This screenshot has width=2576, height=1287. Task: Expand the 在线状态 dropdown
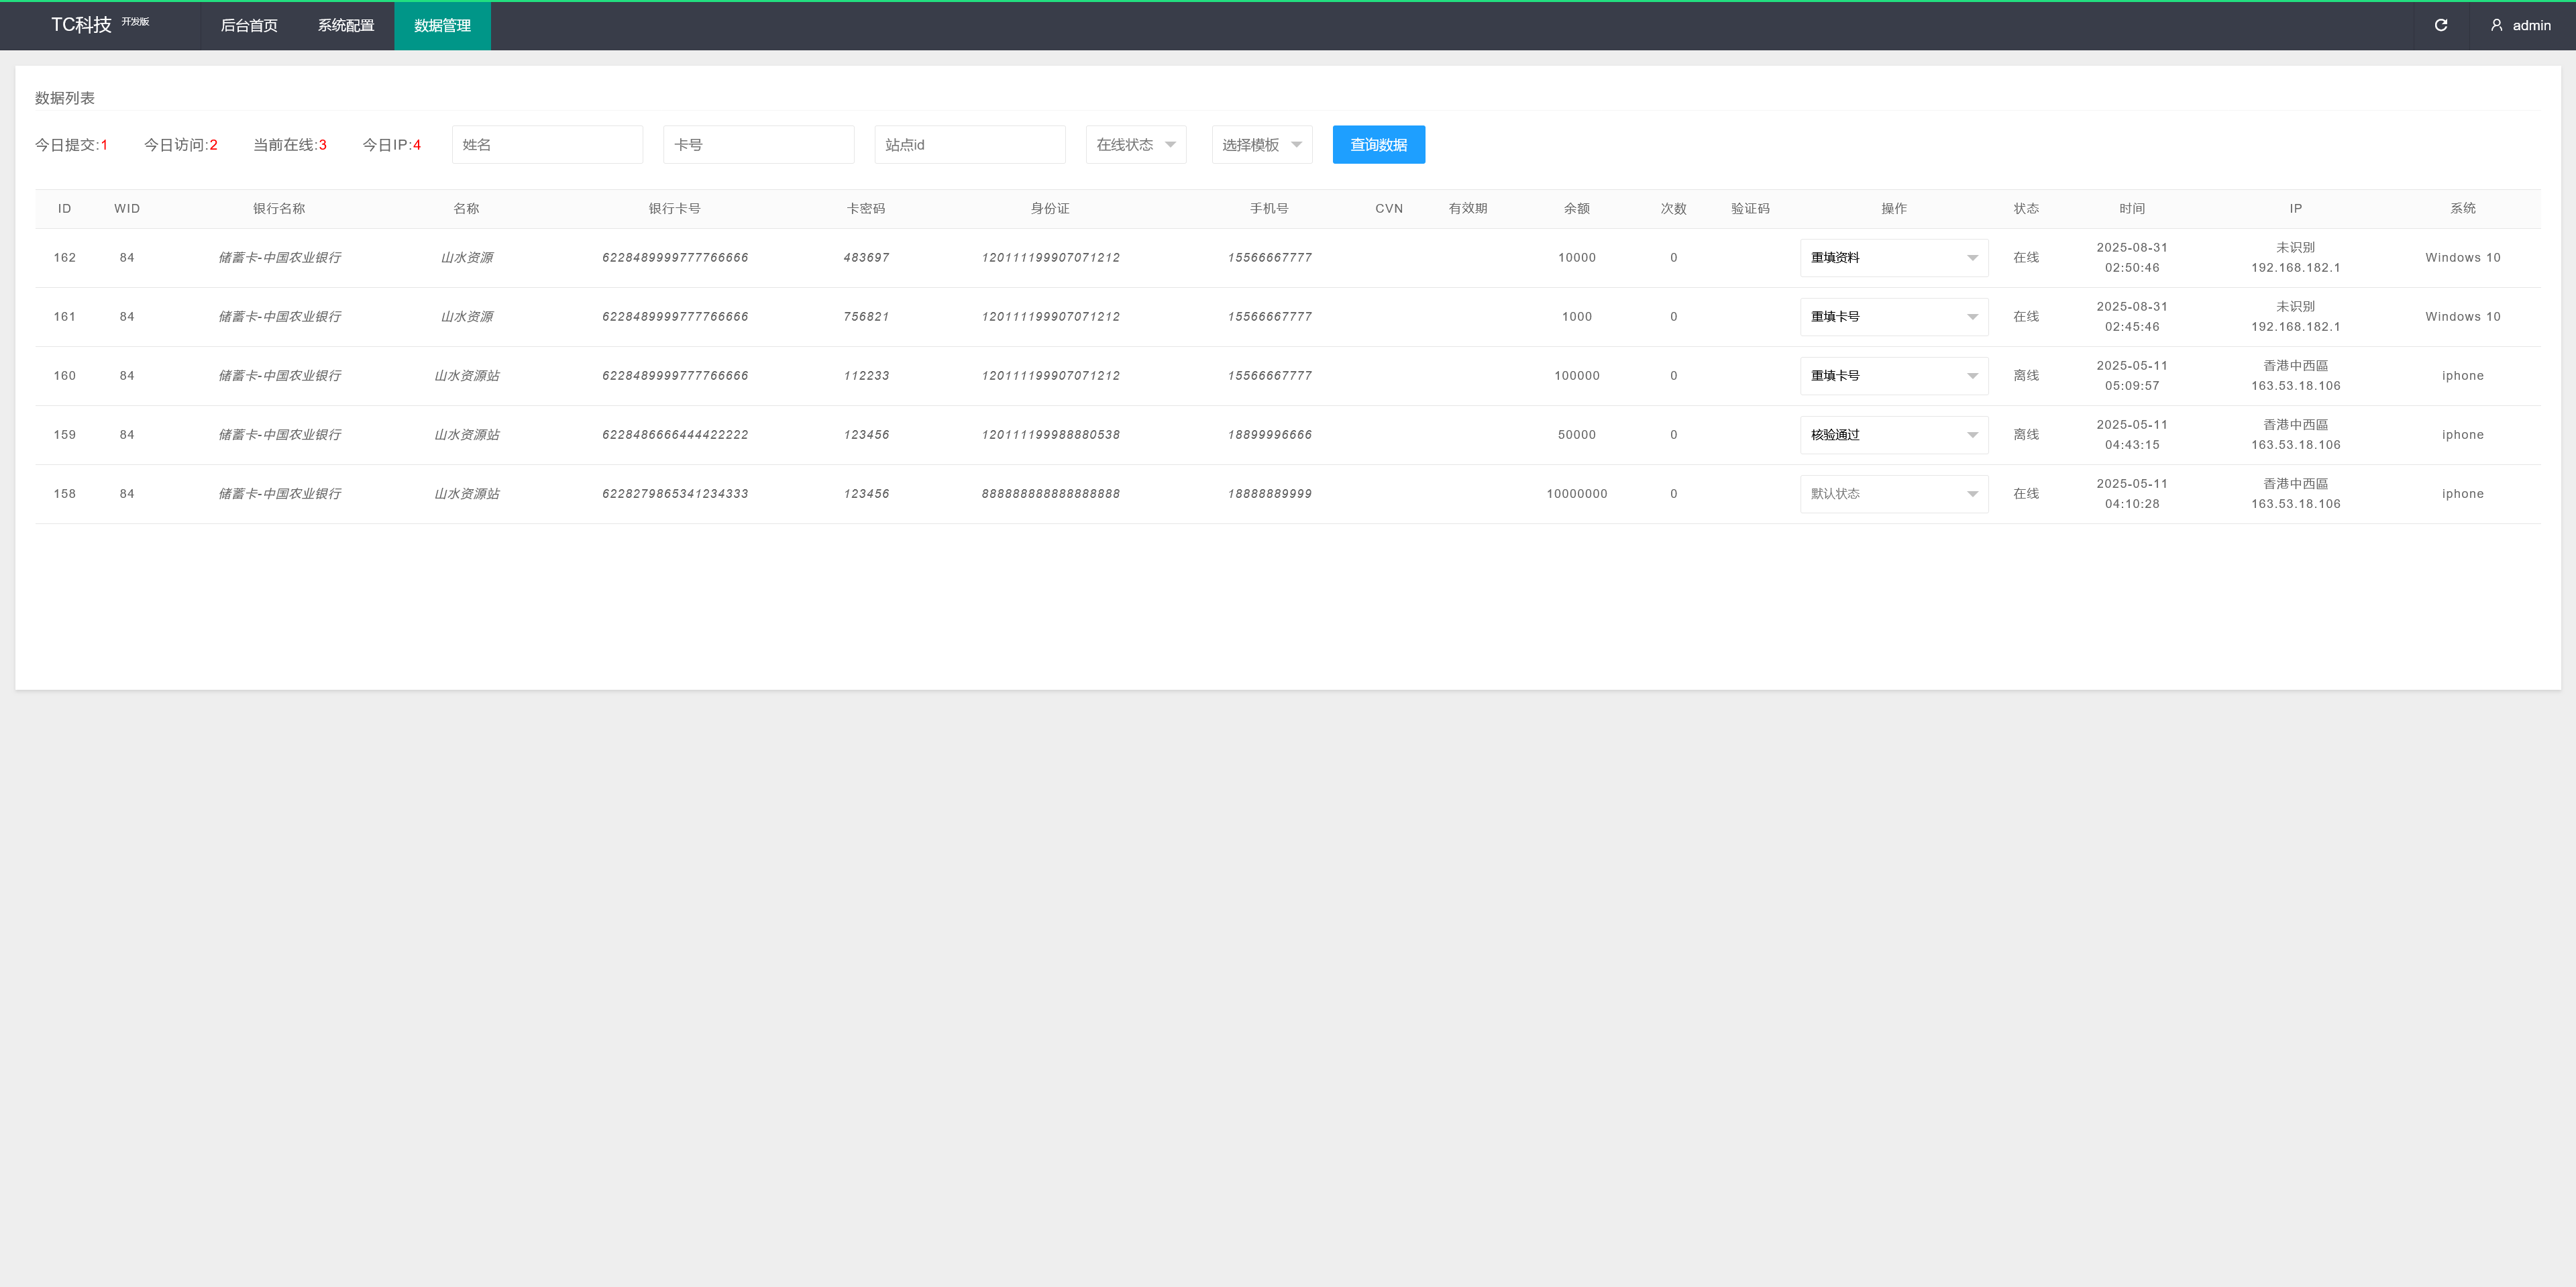[1136, 145]
